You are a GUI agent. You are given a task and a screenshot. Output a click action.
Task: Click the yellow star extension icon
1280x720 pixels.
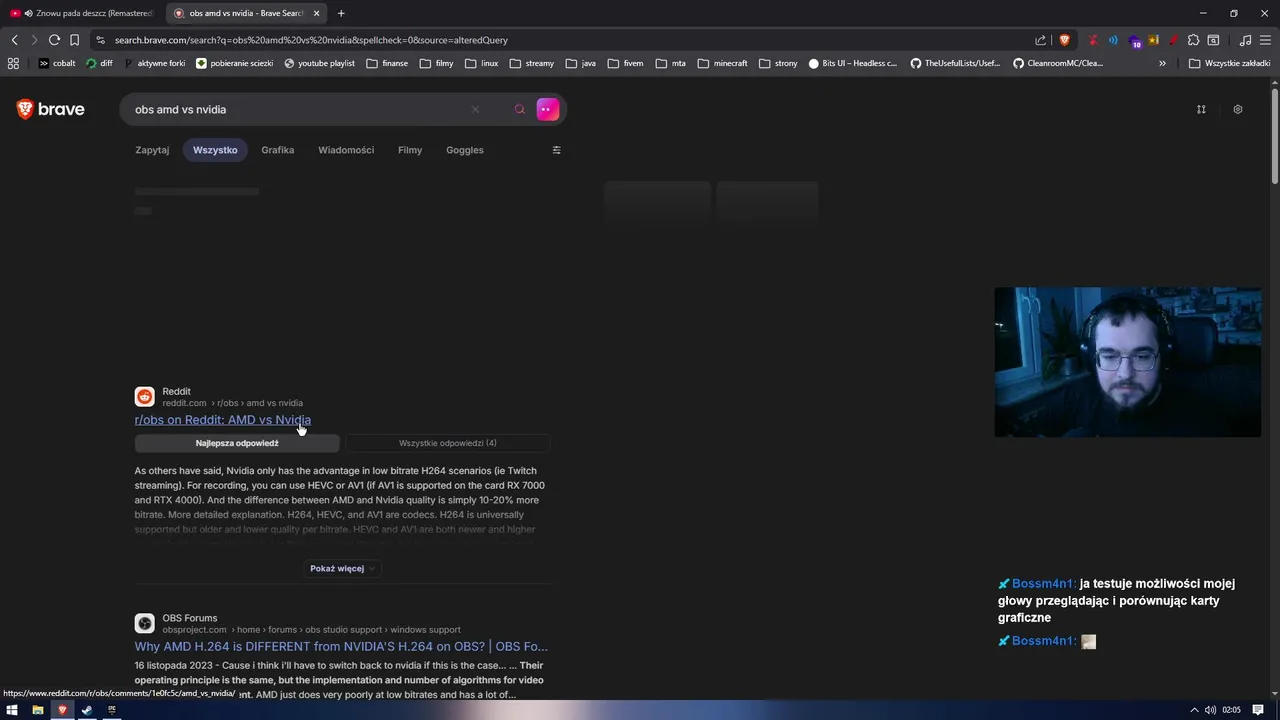1153,40
